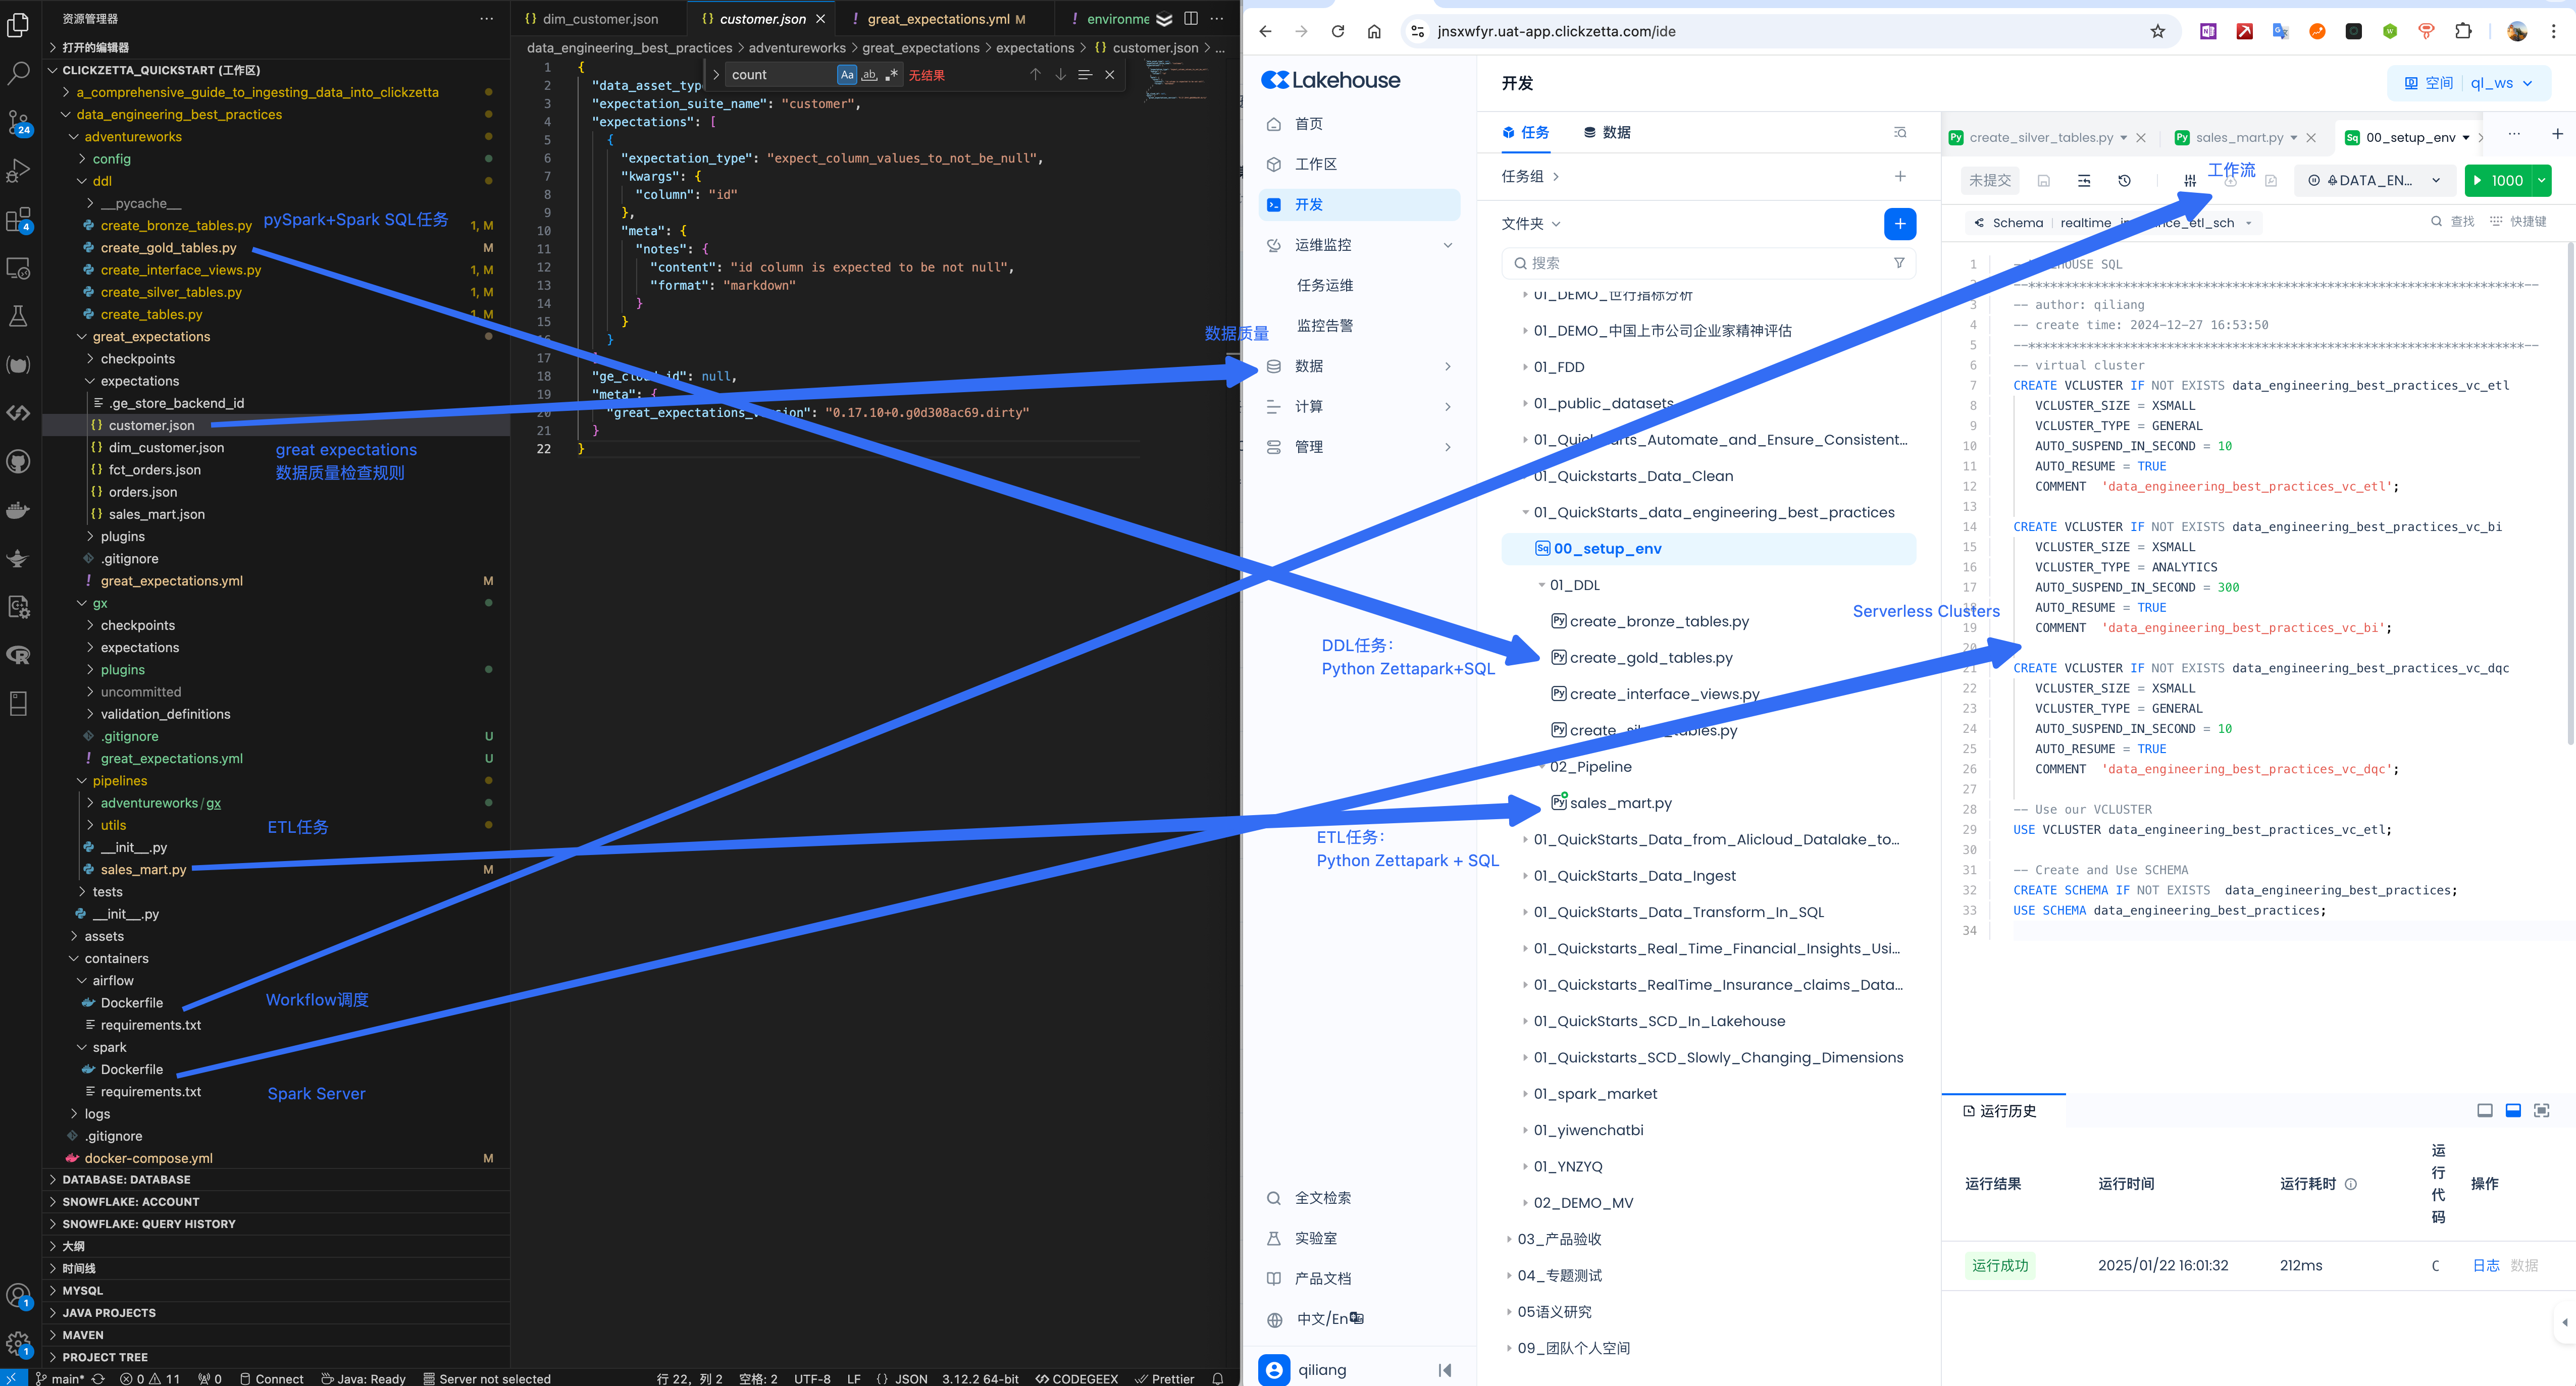Click the blue add file plus button

click(1899, 224)
